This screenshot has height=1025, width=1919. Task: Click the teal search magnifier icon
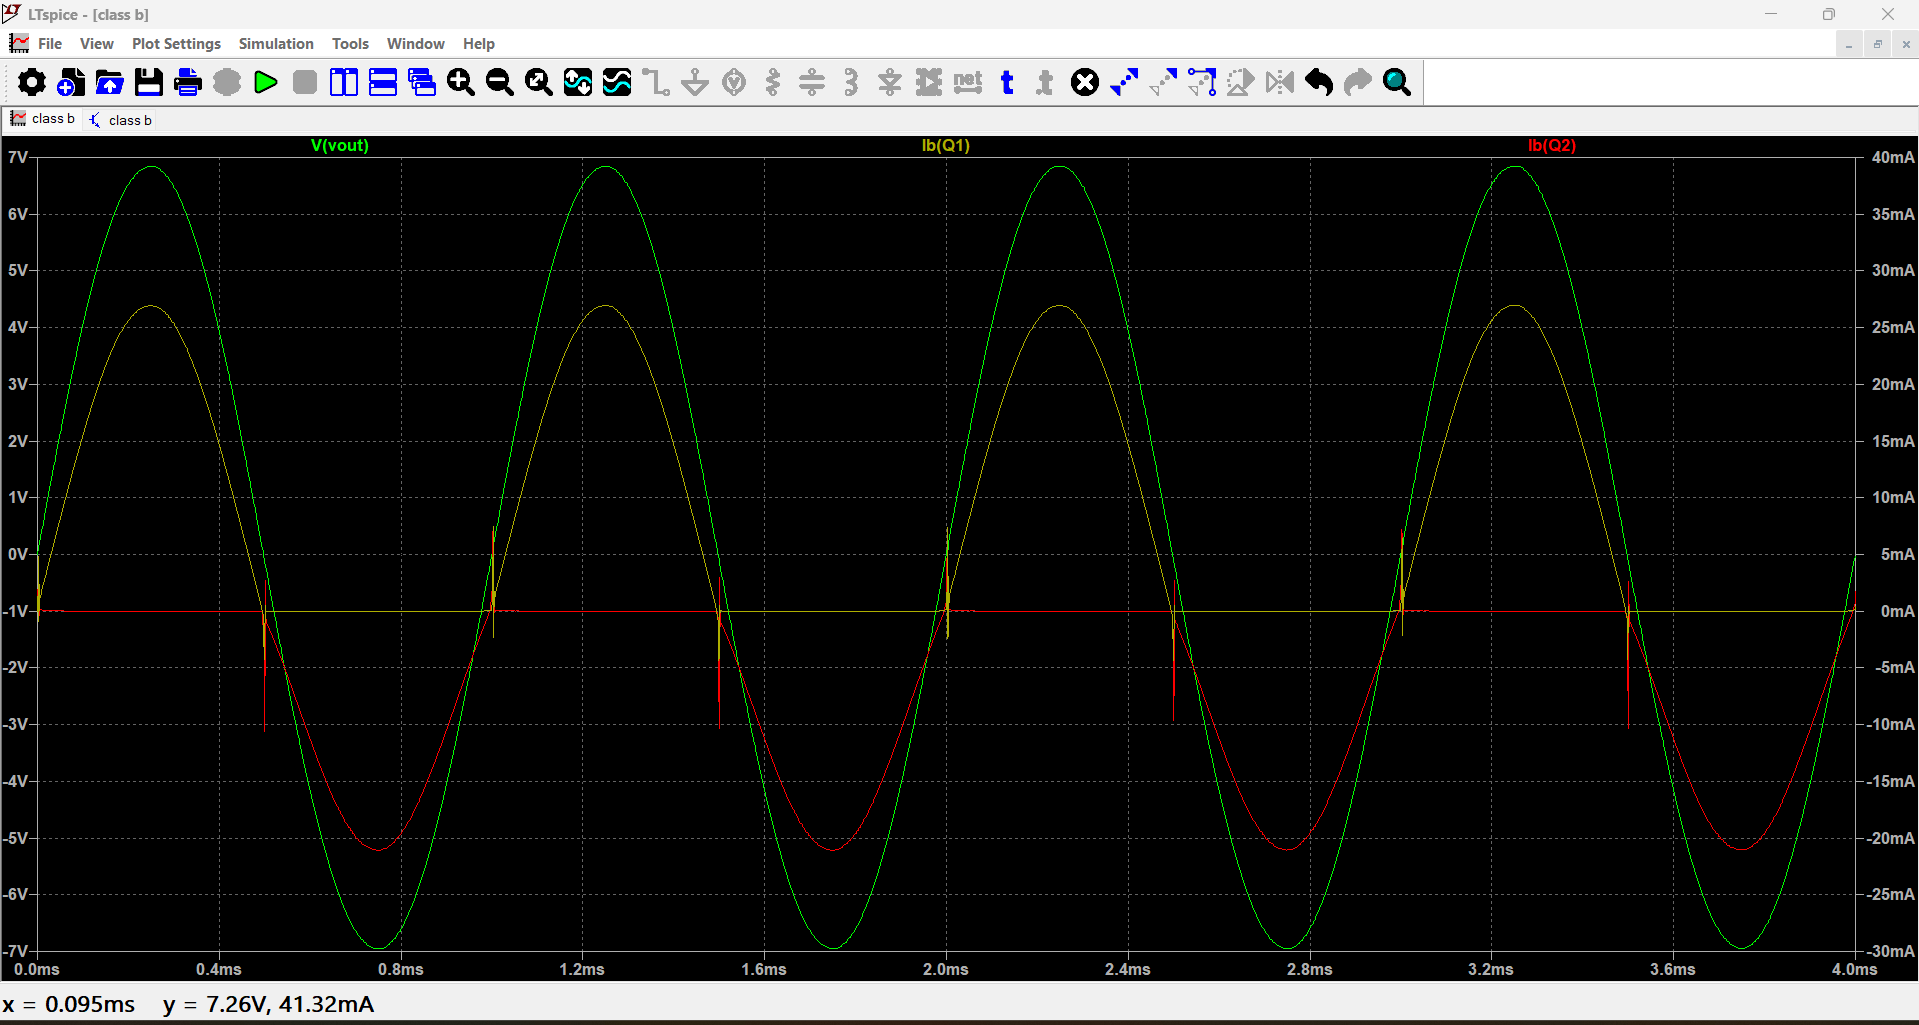(x=1397, y=82)
